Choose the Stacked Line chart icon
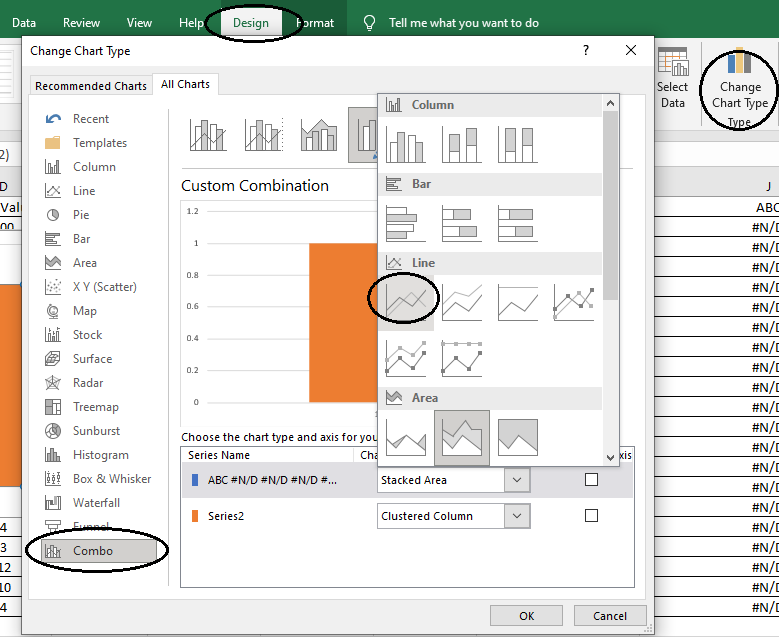This screenshot has width=779, height=637. pos(462,302)
